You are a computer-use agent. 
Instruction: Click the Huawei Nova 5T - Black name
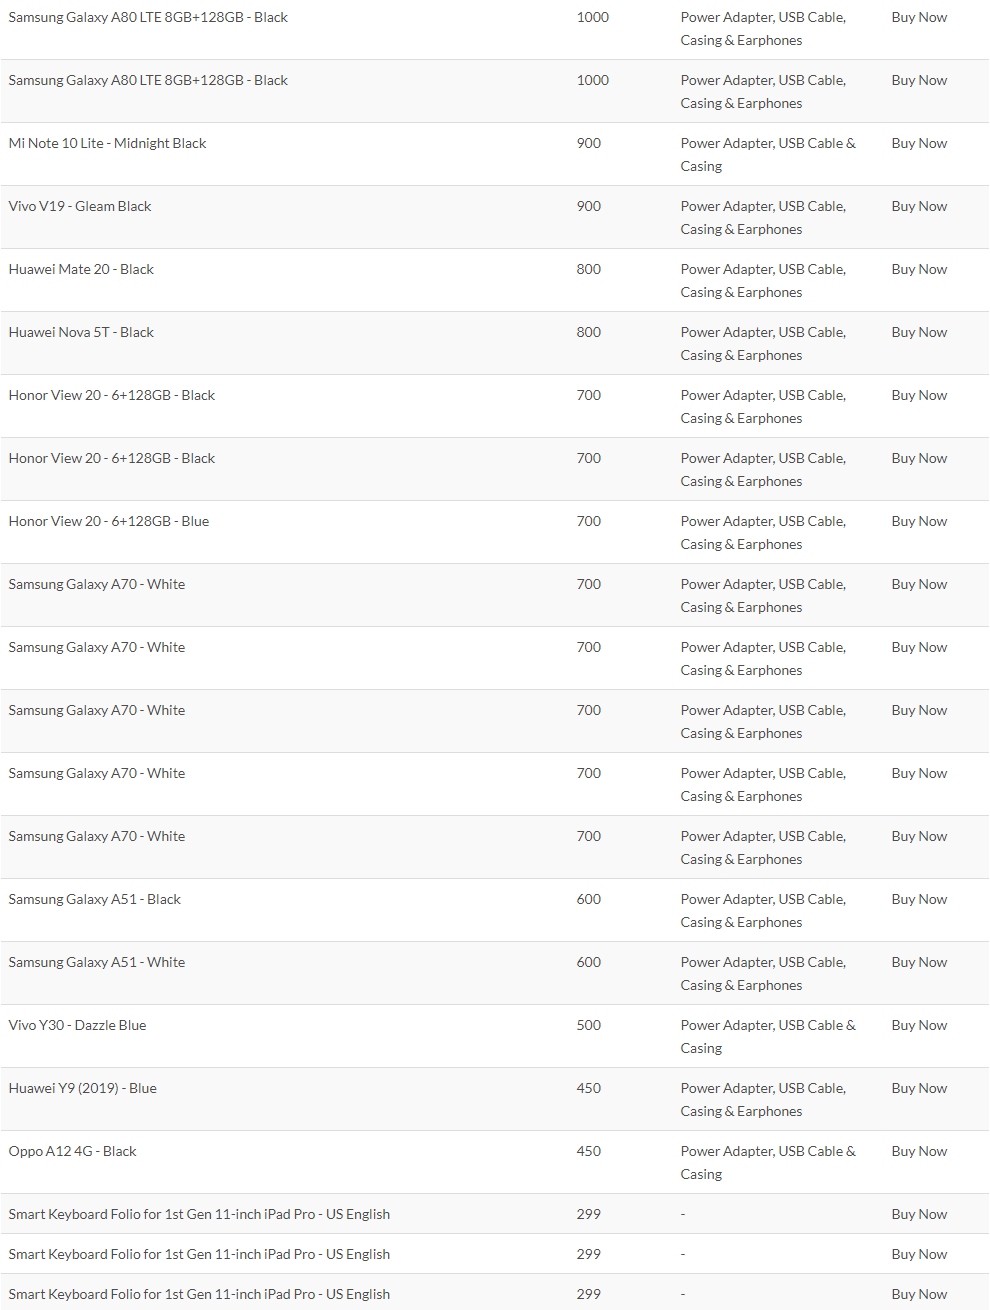tap(81, 332)
